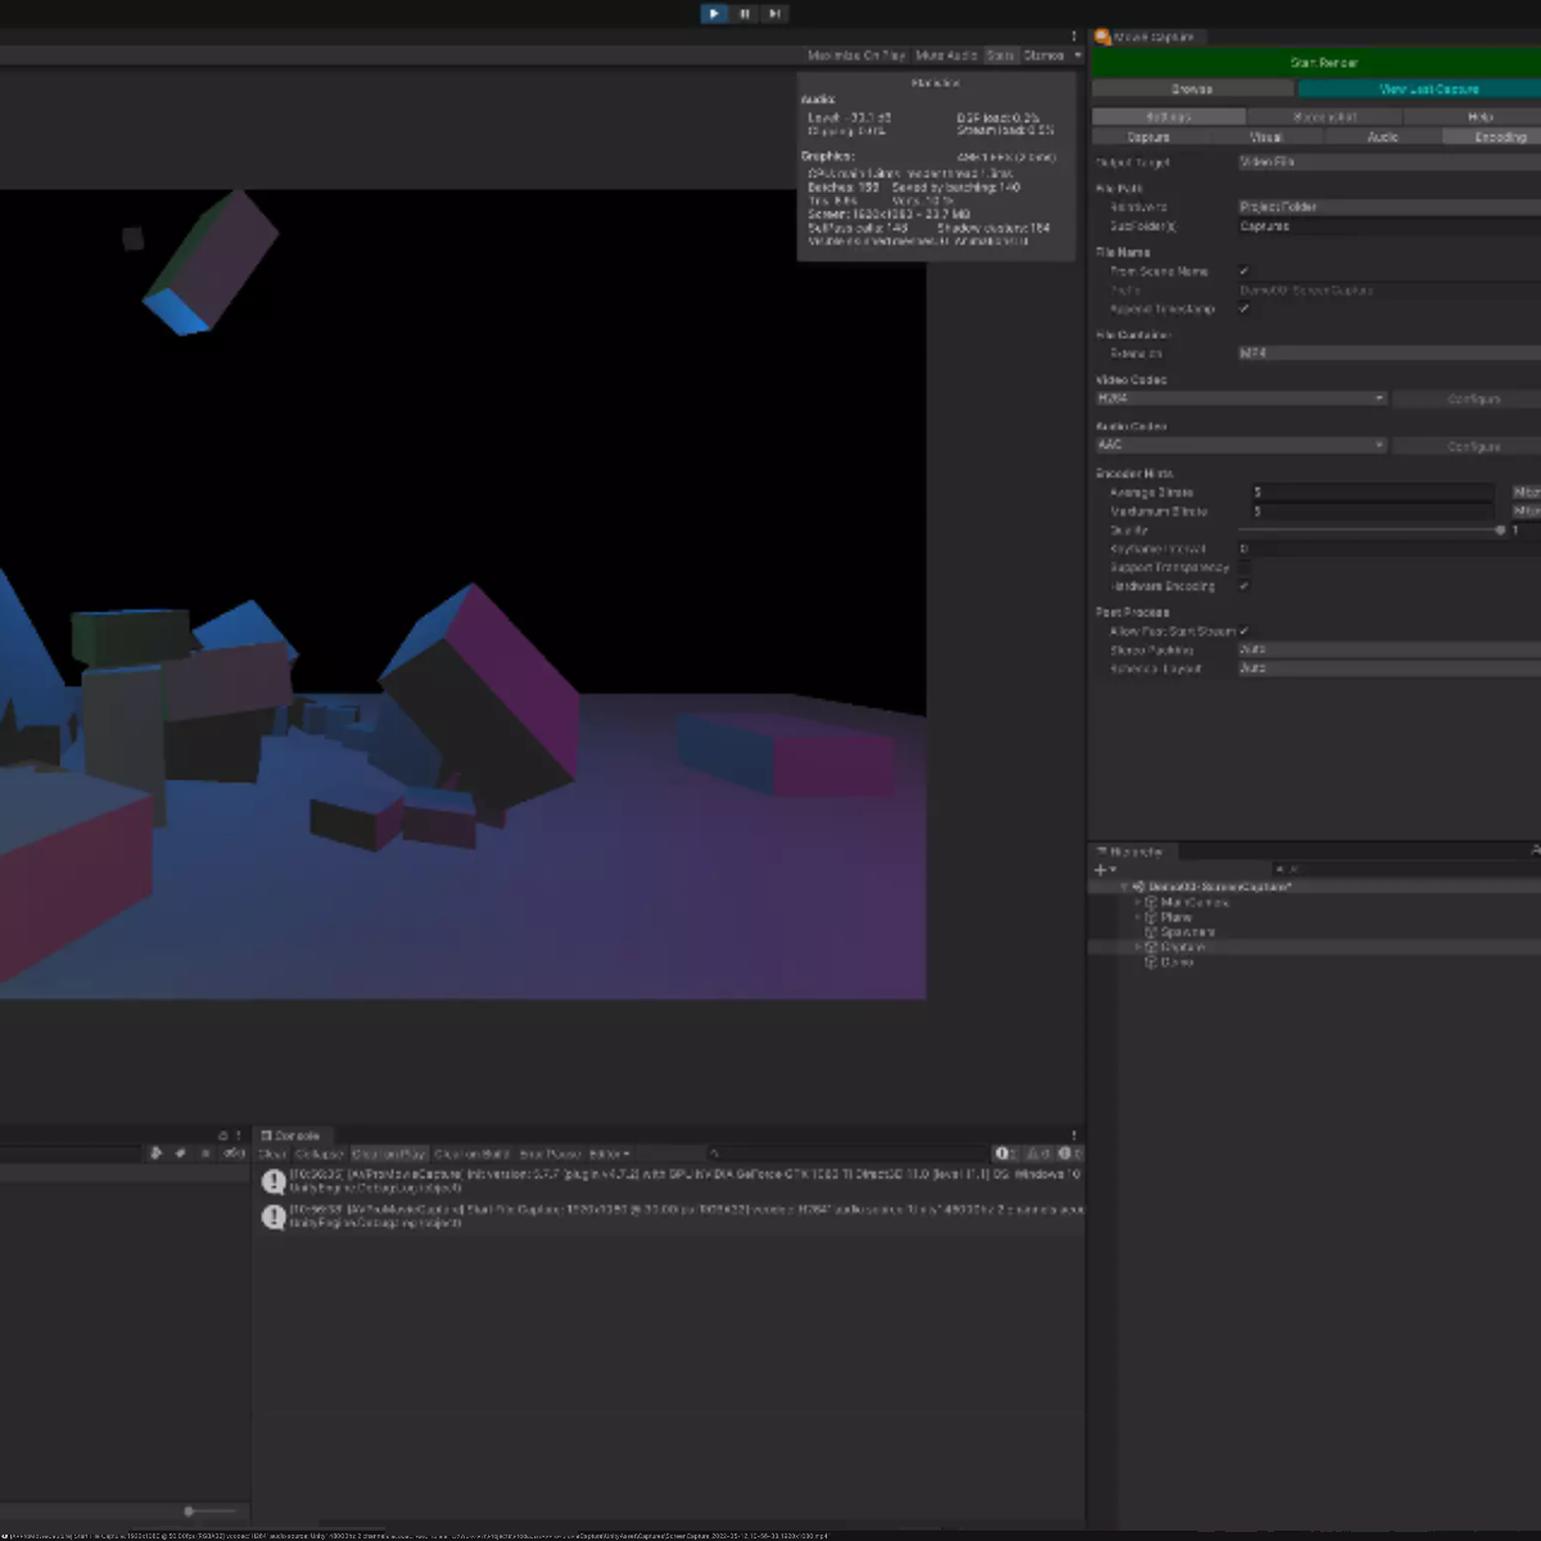Click the Project favorites star icon
This screenshot has height=1541, width=1541.
click(x=205, y=1154)
